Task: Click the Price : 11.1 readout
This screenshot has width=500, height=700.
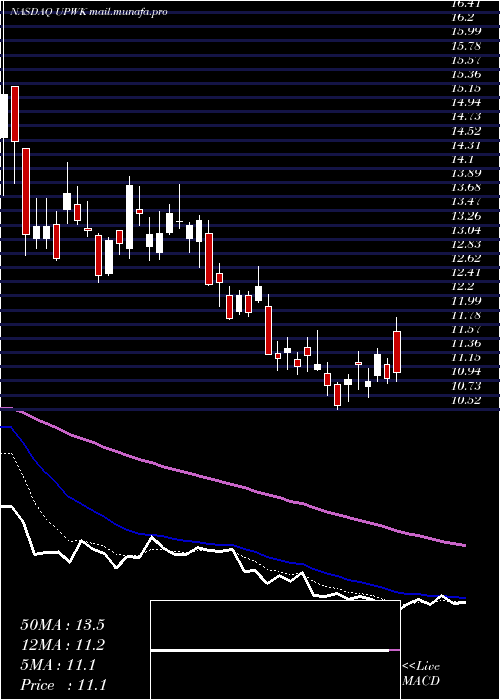Action: [x=64, y=685]
